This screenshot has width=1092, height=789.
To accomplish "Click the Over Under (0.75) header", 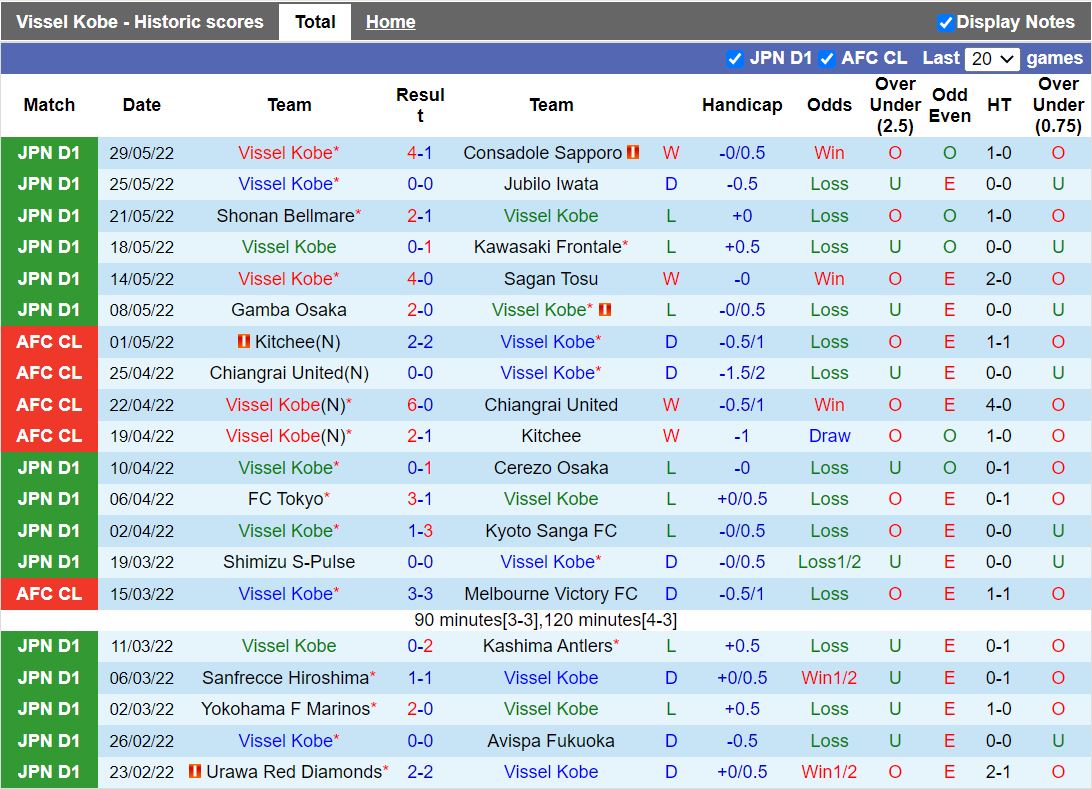I will click(x=1058, y=104).
